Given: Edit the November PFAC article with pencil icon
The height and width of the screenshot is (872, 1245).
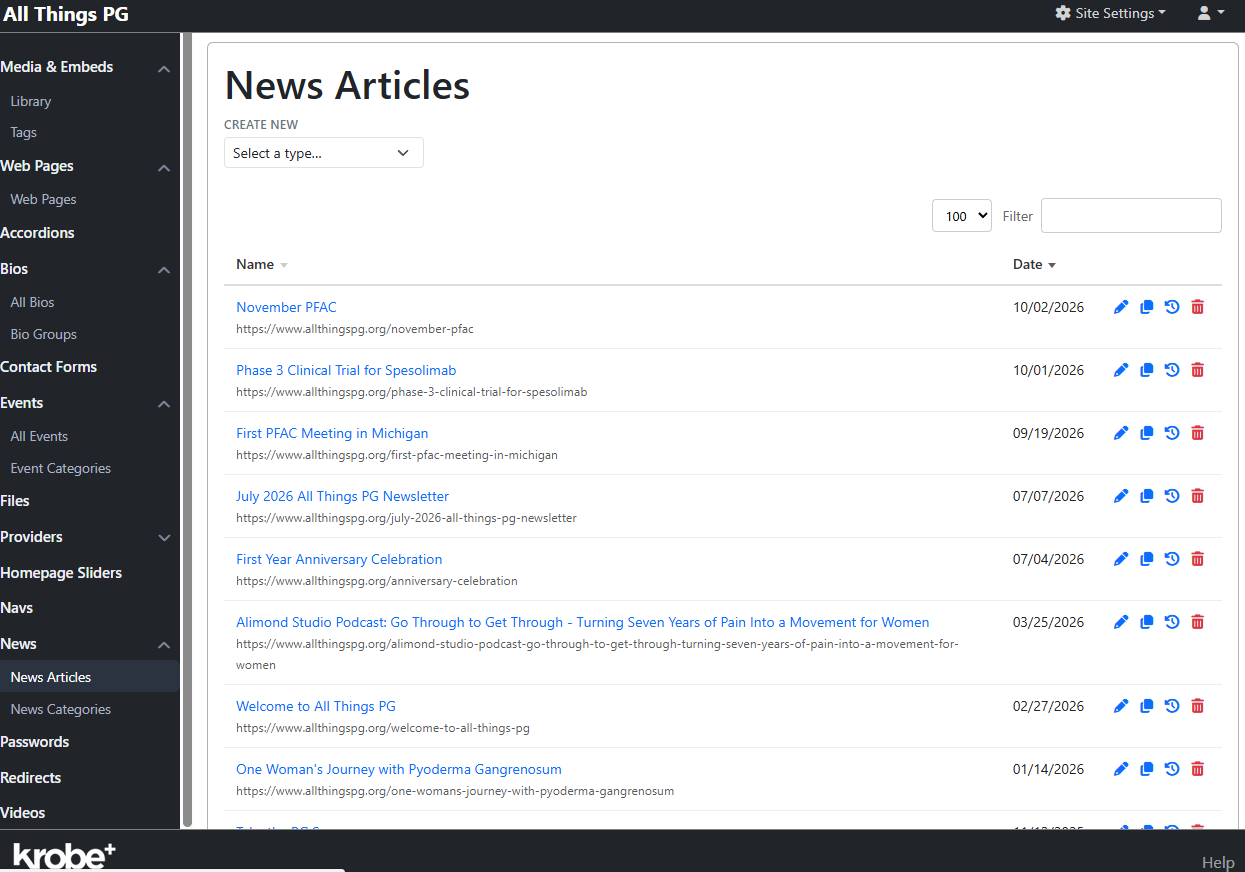Looking at the screenshot, I should click(1121, 307).
